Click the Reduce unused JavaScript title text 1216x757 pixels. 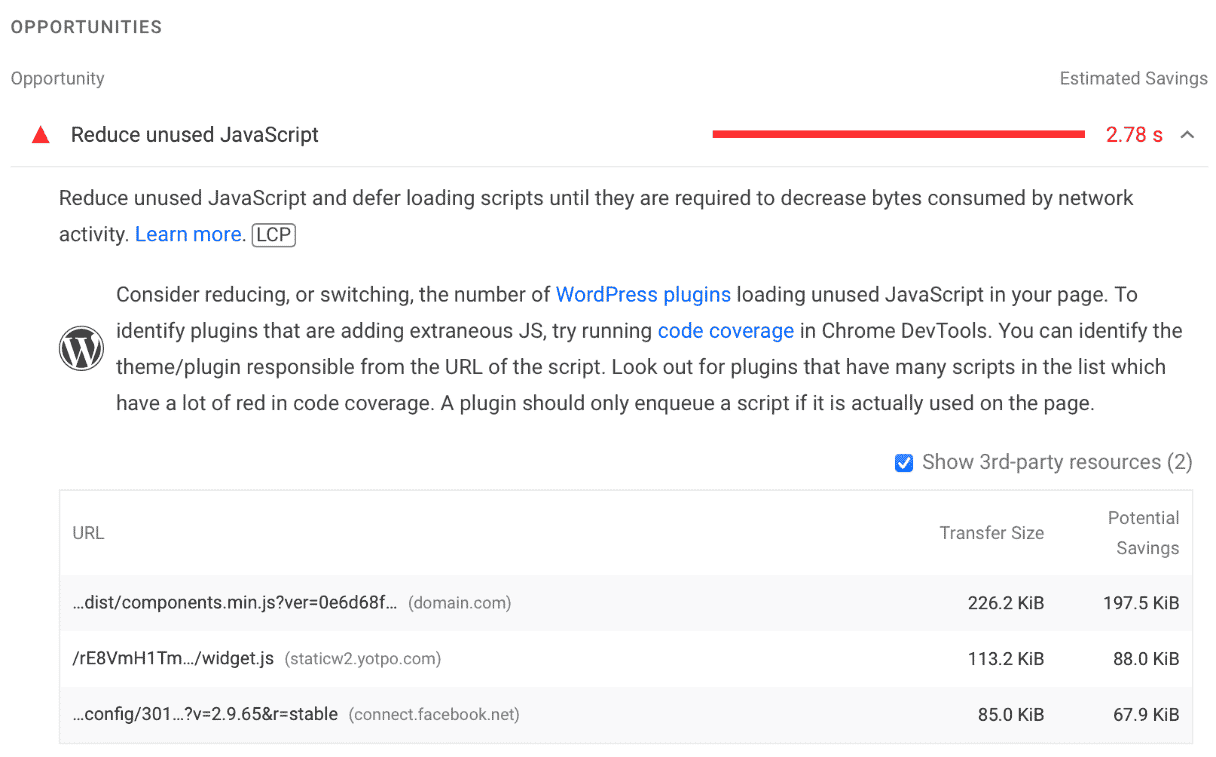[x=194, y=134]
